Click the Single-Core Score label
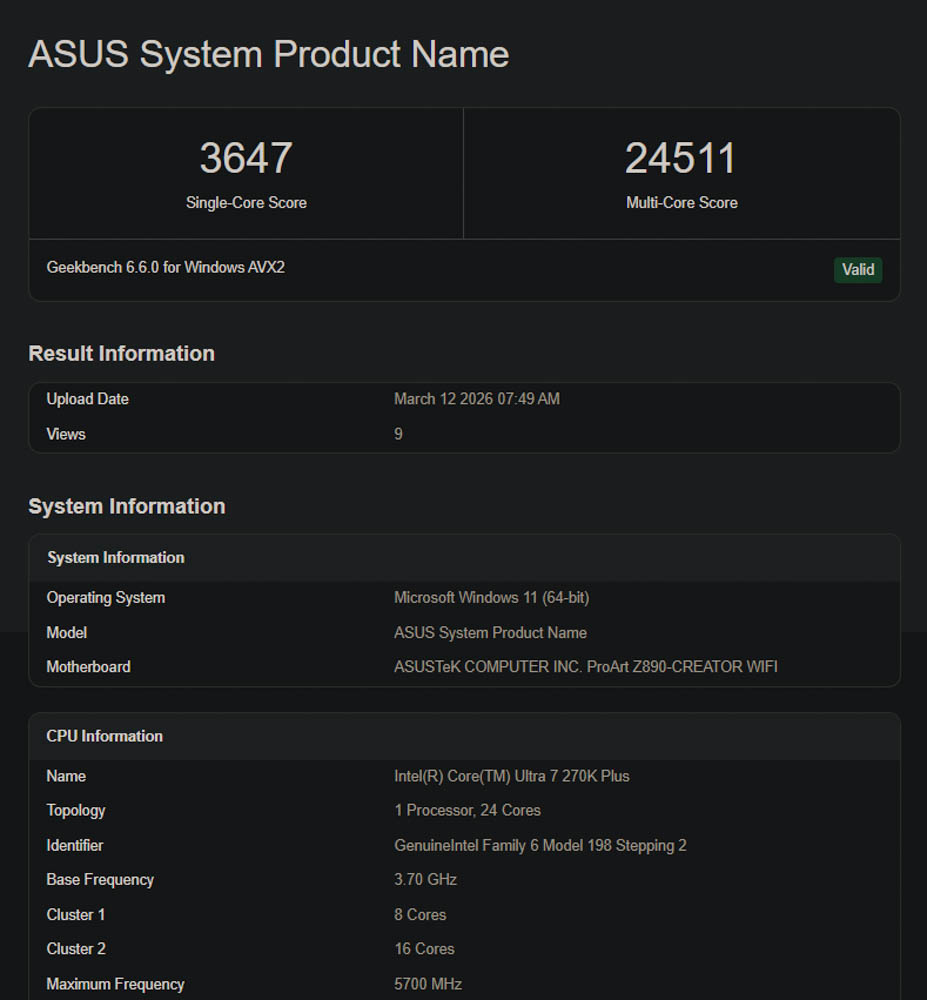The height and width of the screenshot is (1000, 927). (246, 203)
